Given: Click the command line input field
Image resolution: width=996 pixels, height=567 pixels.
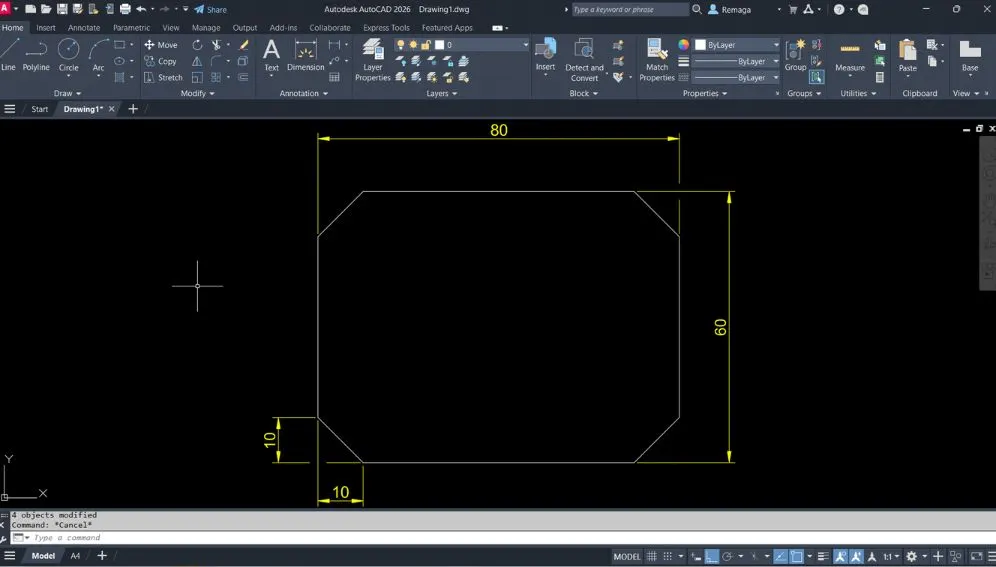Looking at the screenshot, I should (x=300, y=538).
